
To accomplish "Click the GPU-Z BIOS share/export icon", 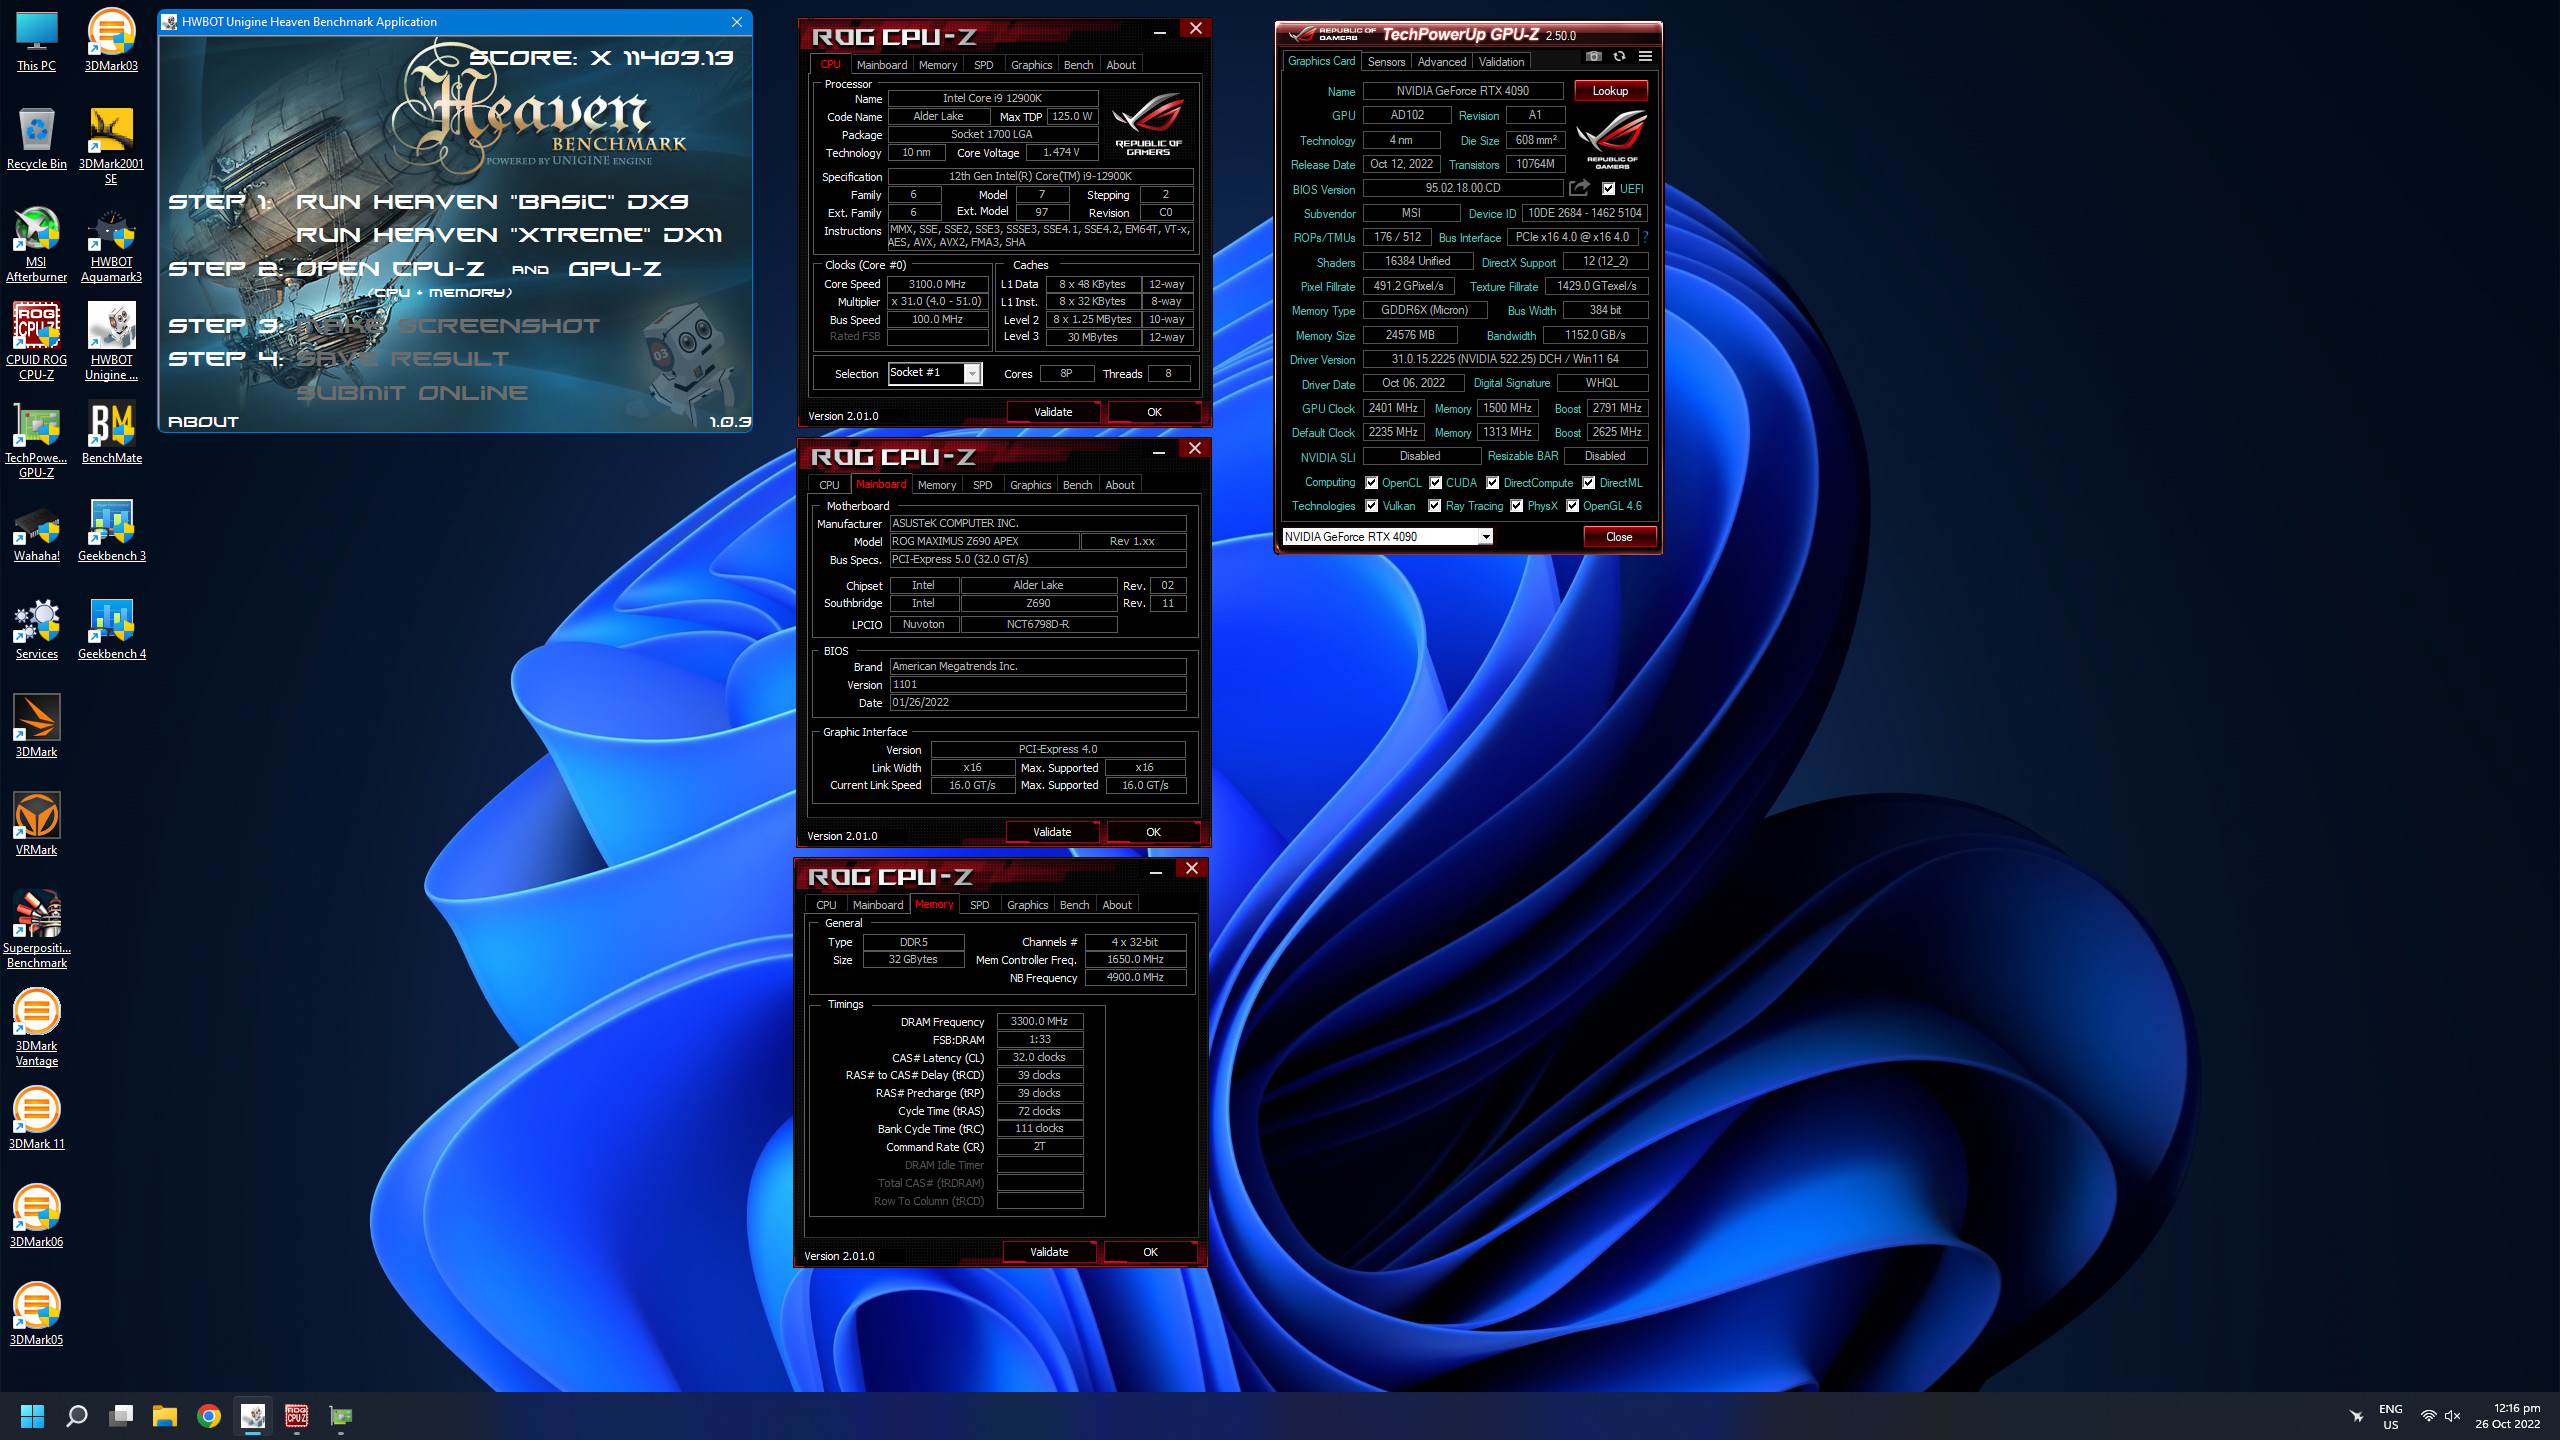I will (x=1579, y=188).
